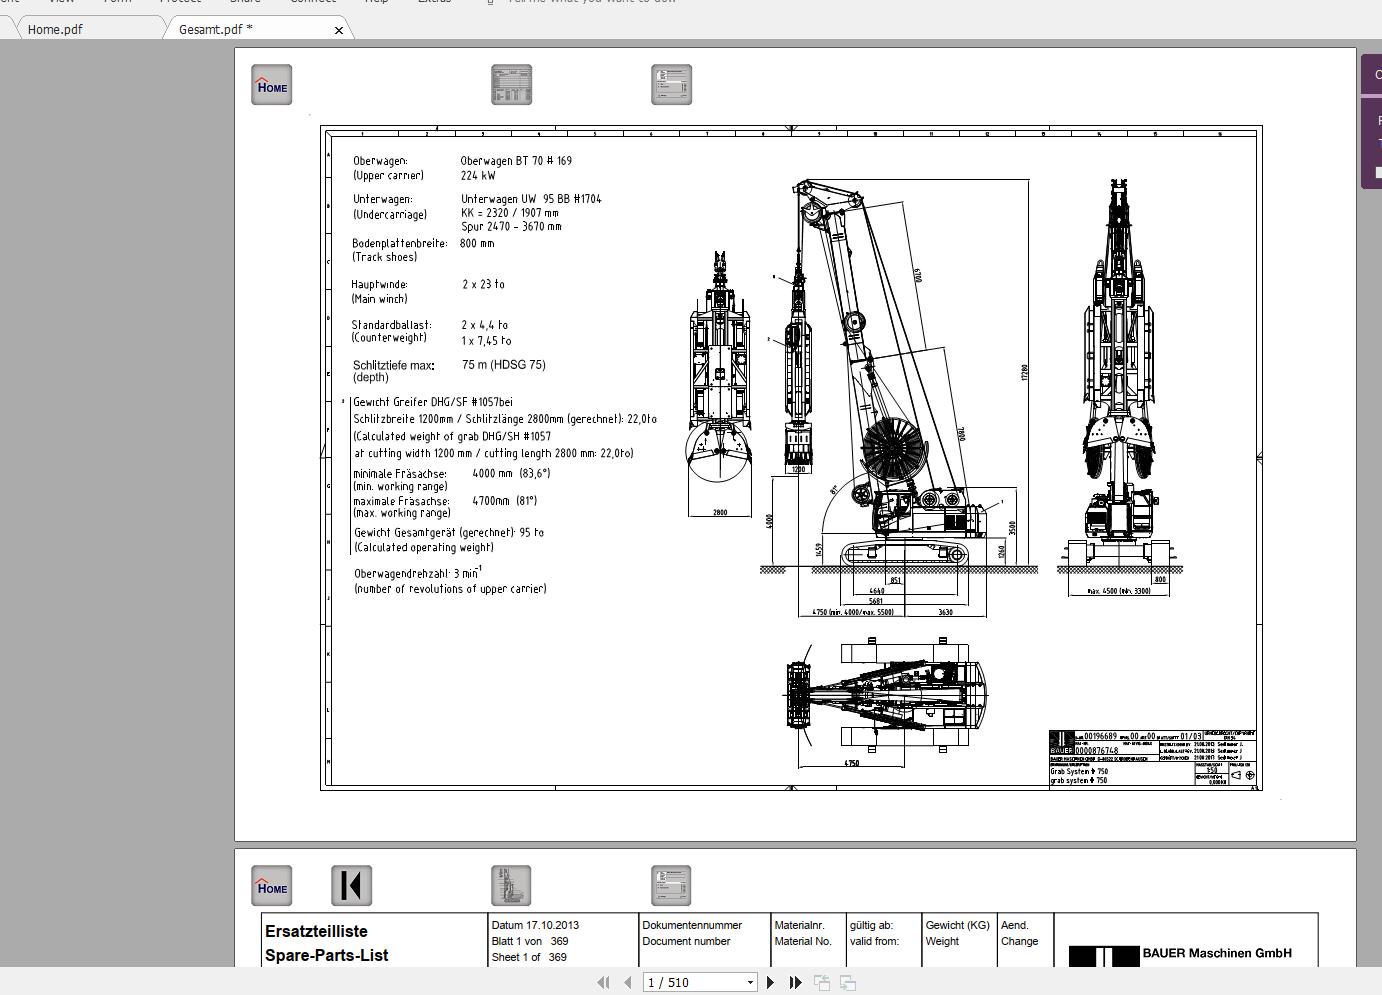Click the BAUER title block on the drawing

1152,758
